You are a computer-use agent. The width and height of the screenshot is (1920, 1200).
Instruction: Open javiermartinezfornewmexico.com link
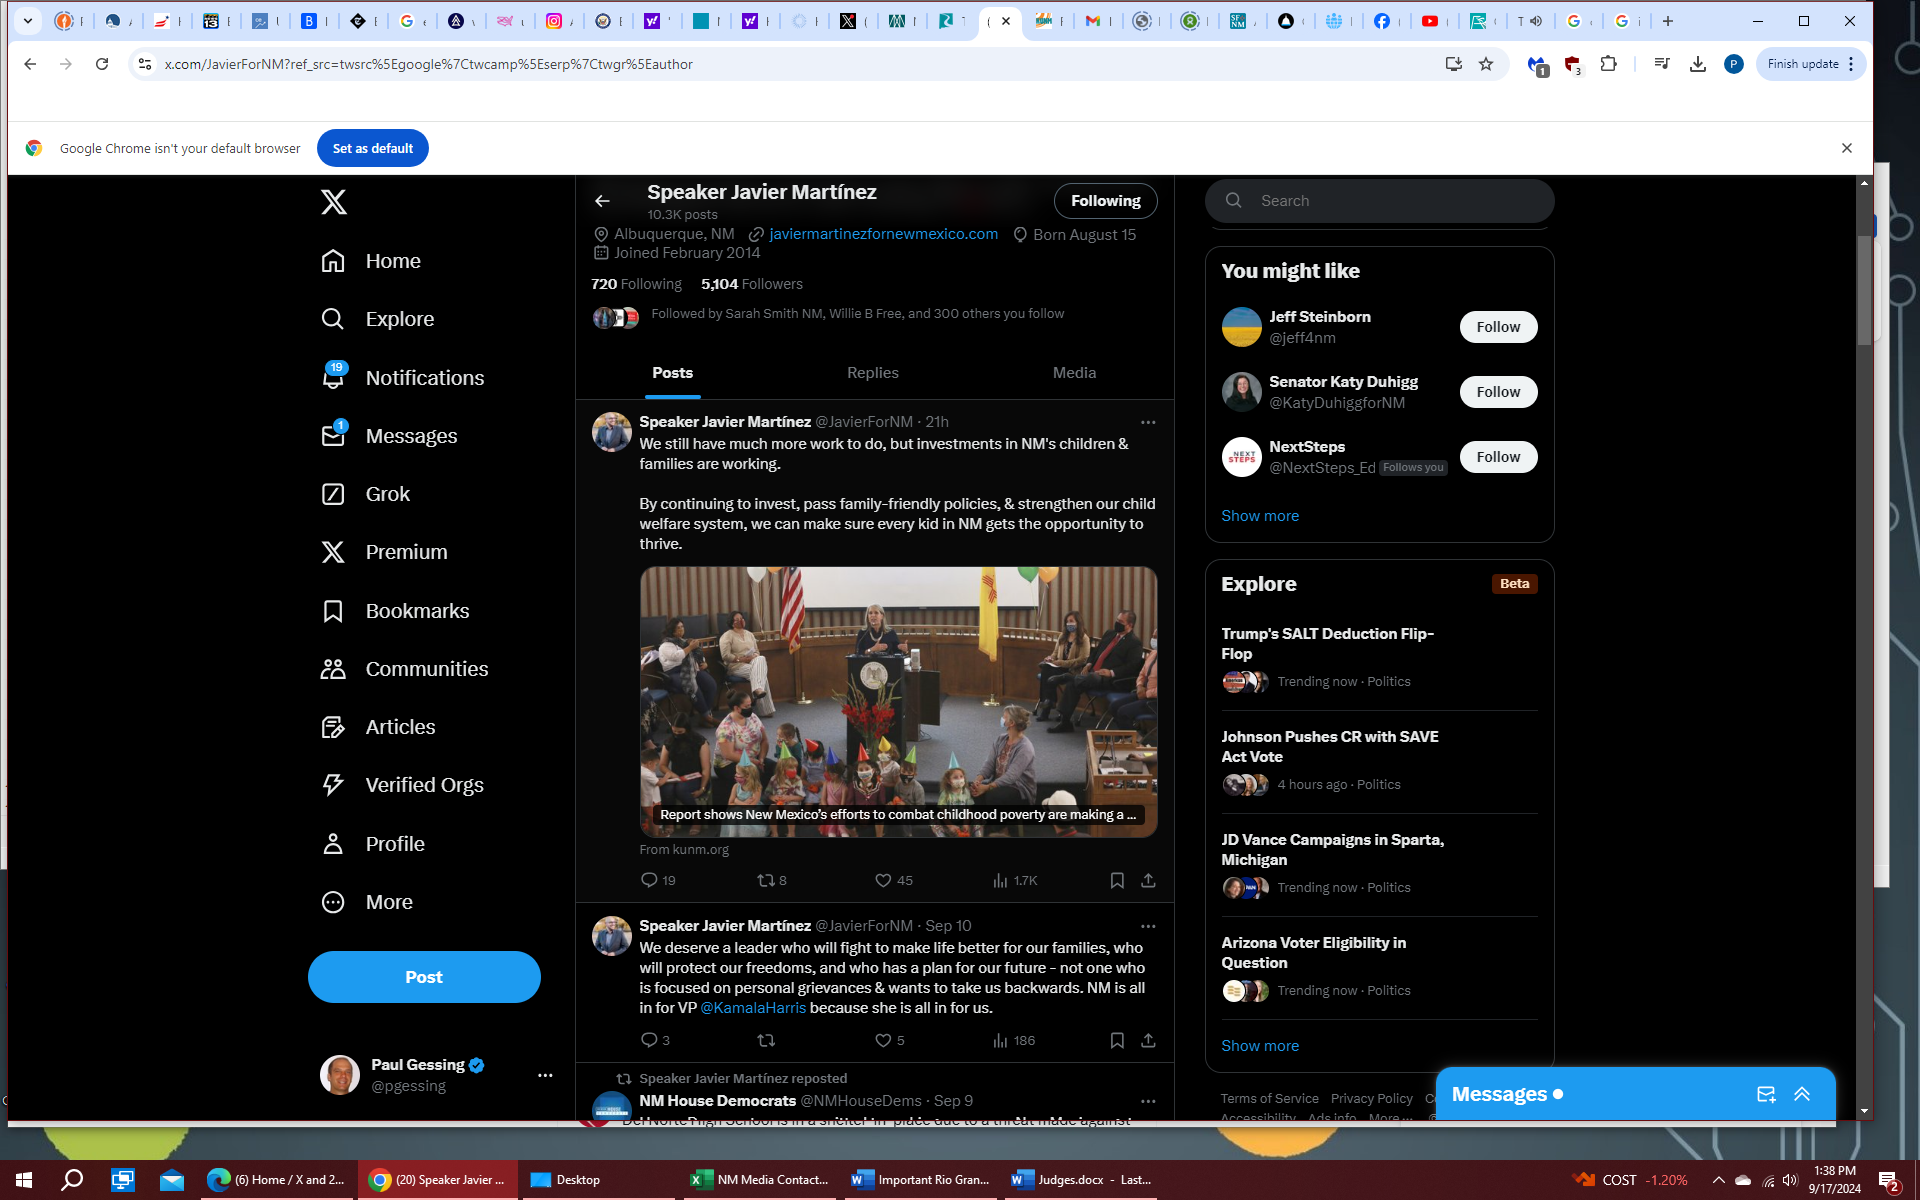coord(883,234)
